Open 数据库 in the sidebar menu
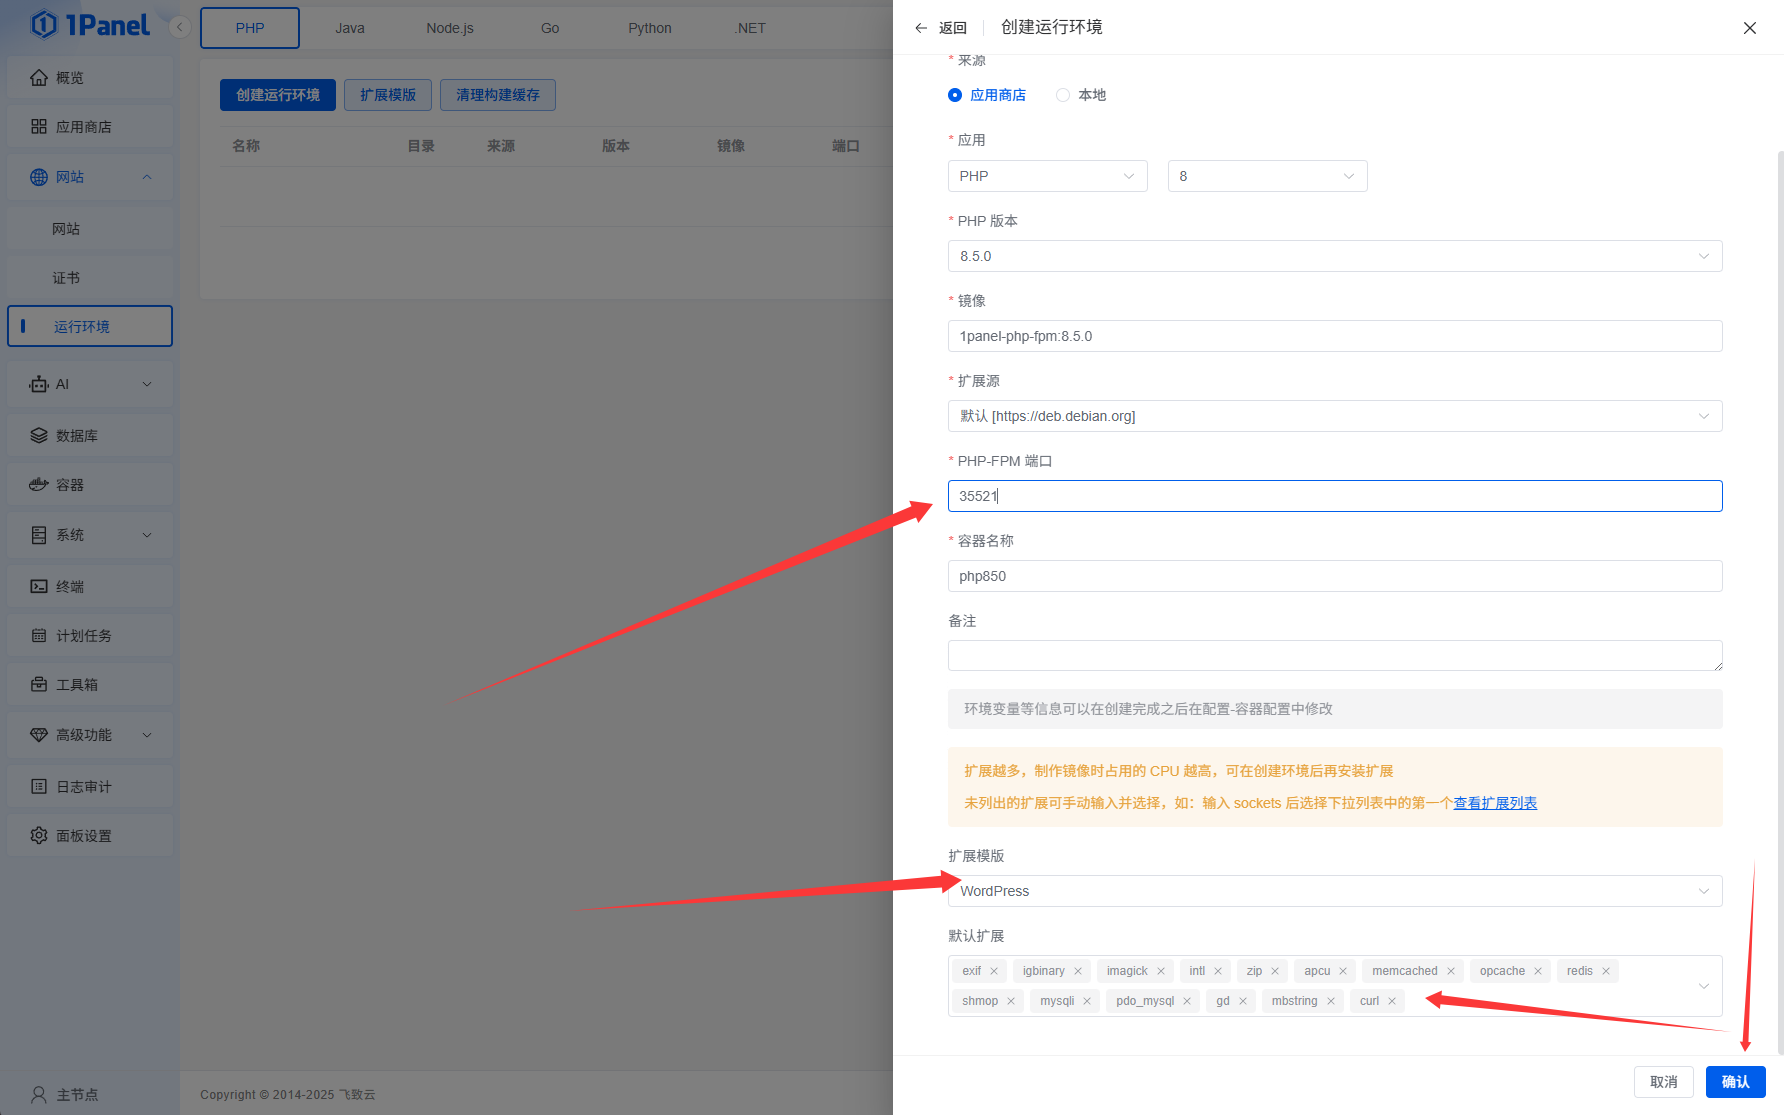The height and width of the screenshot is (1115, 1784). 77,436
